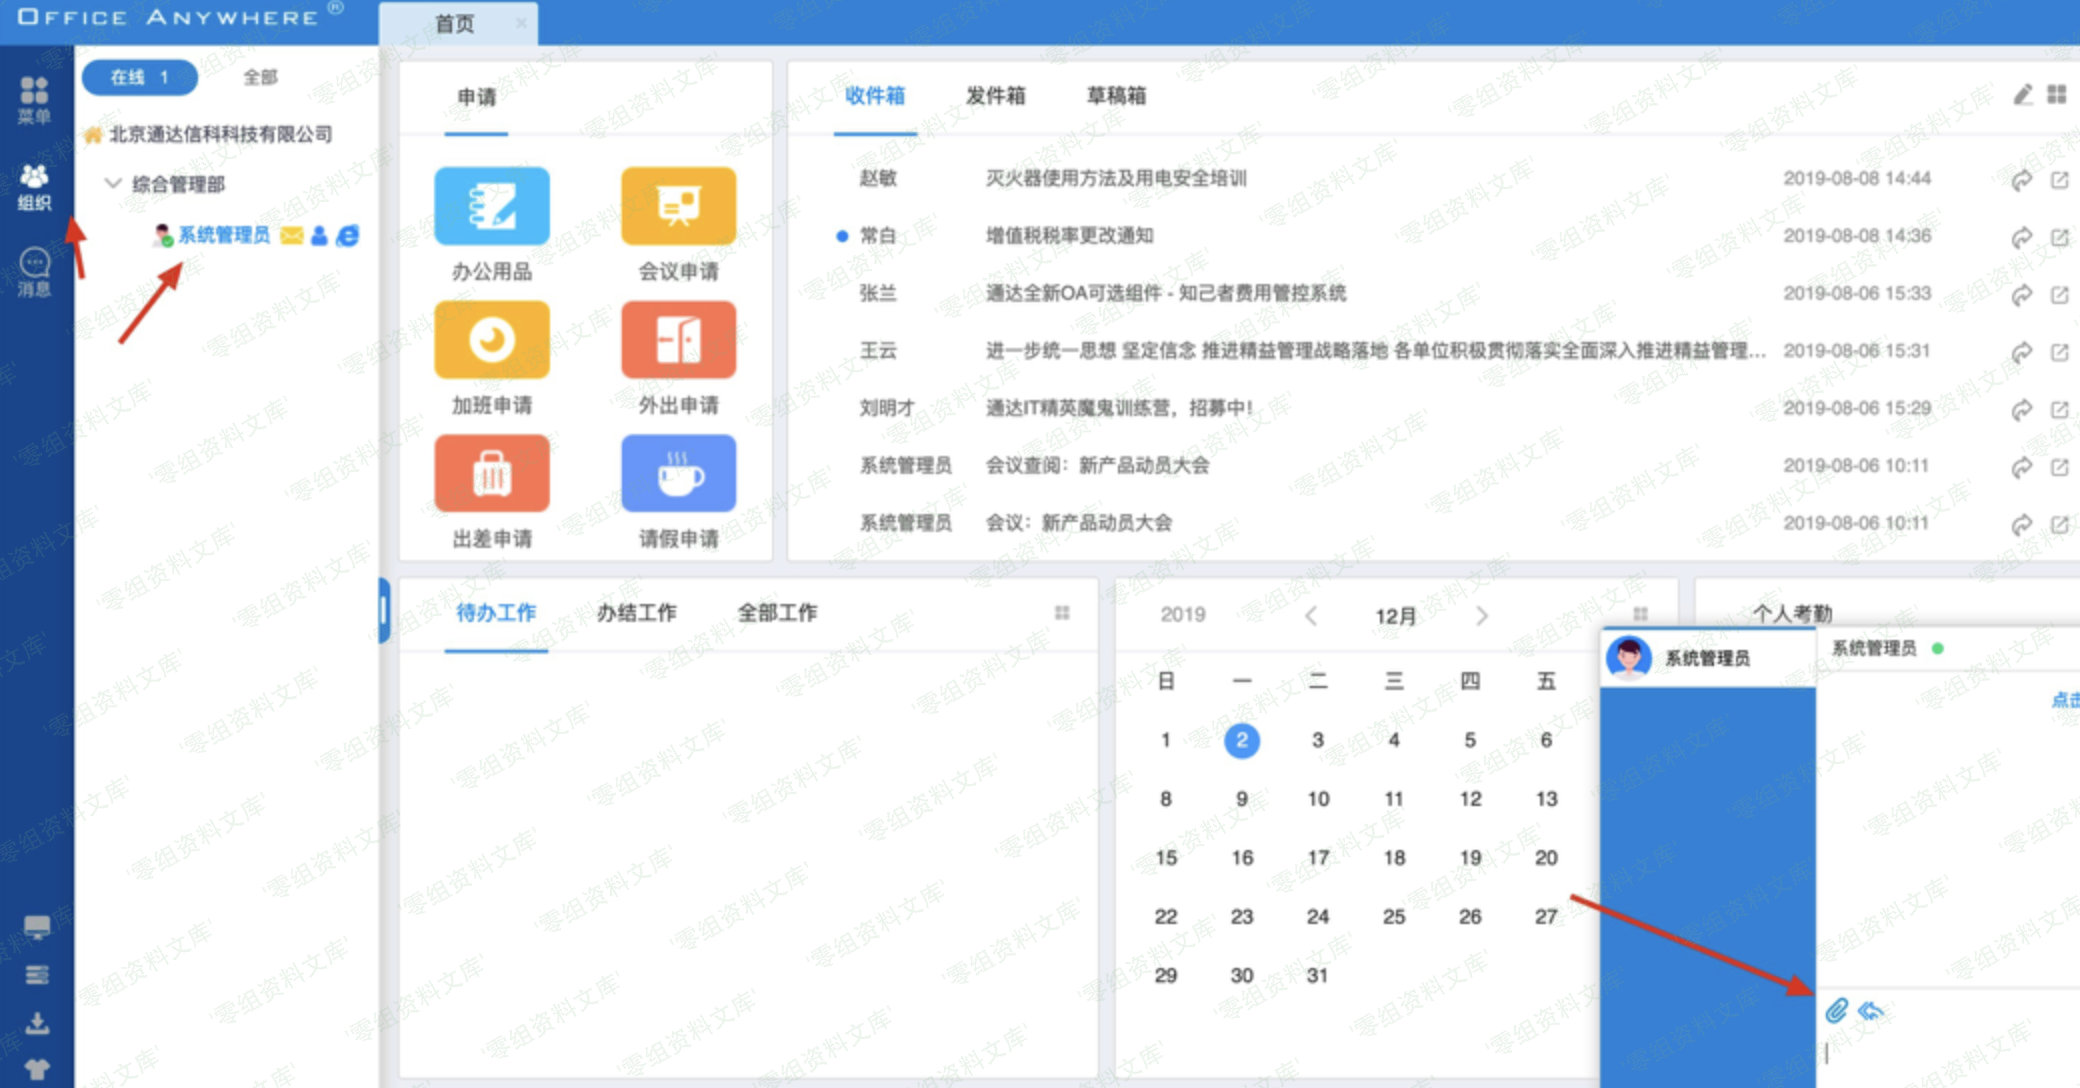Open the 外出申请 icon
Viewport: 2080px width, 1088px height.
pyautogui.click(x=678, y=340)
